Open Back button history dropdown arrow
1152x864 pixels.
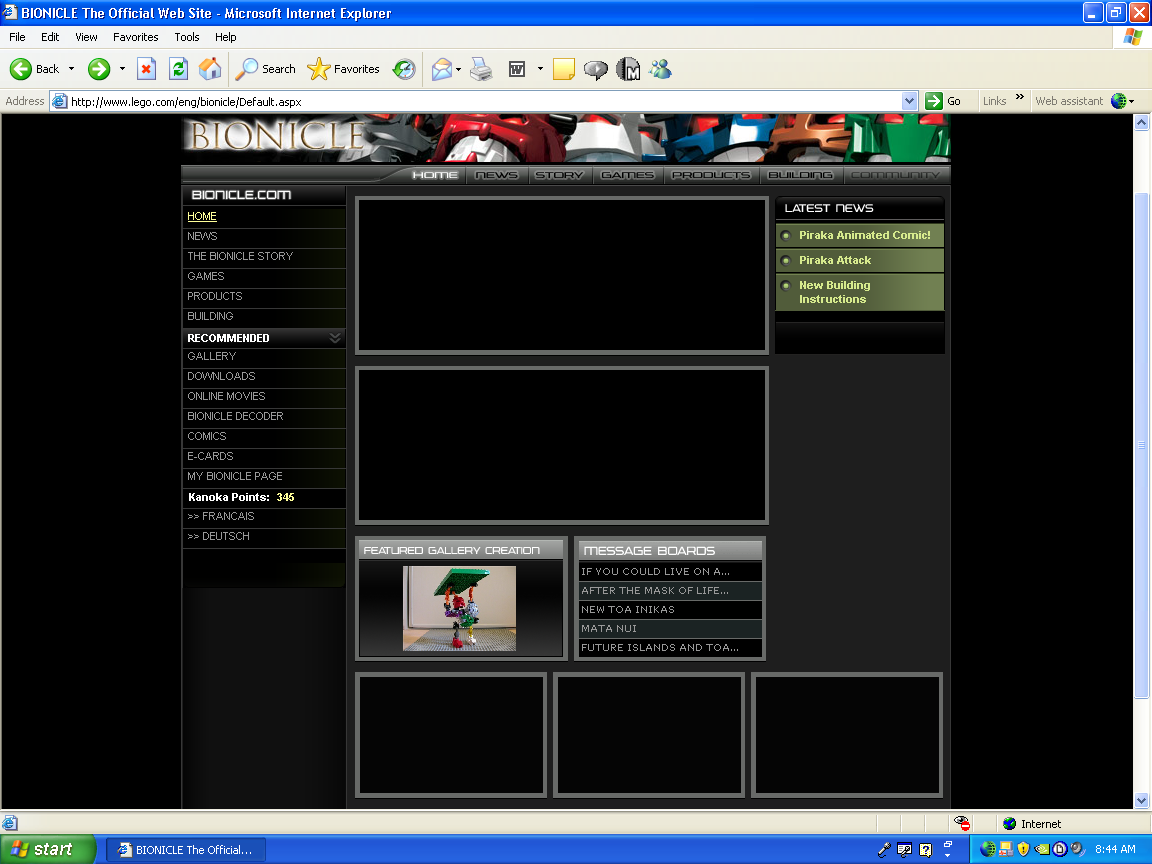(71, 69)
